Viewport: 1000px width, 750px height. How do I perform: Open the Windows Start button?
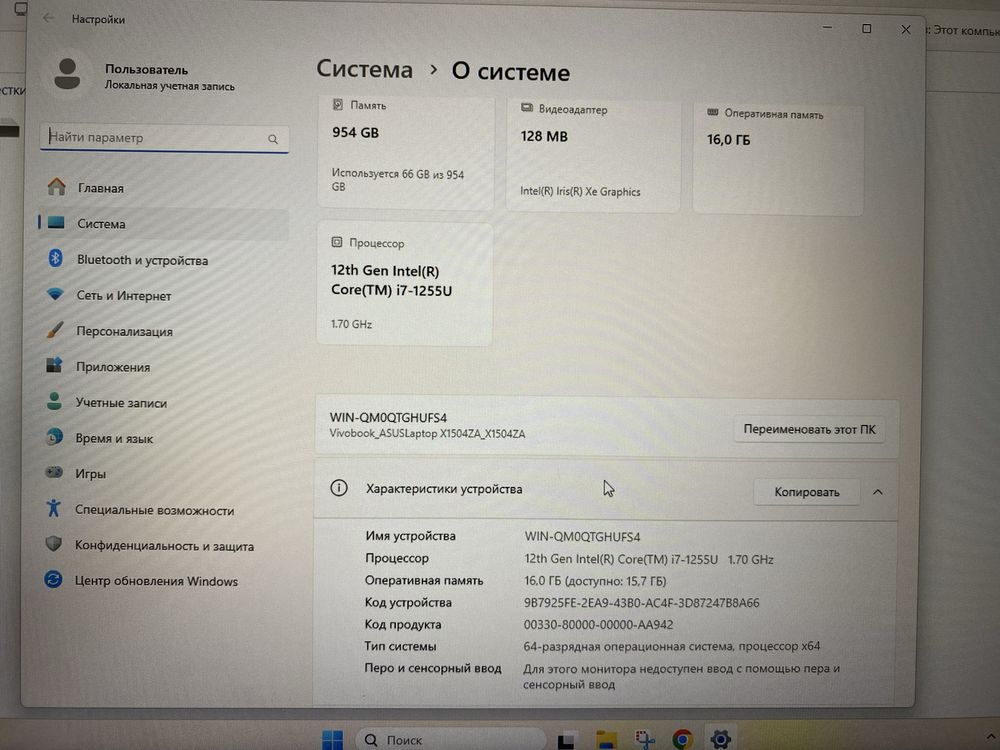[332, 740]
